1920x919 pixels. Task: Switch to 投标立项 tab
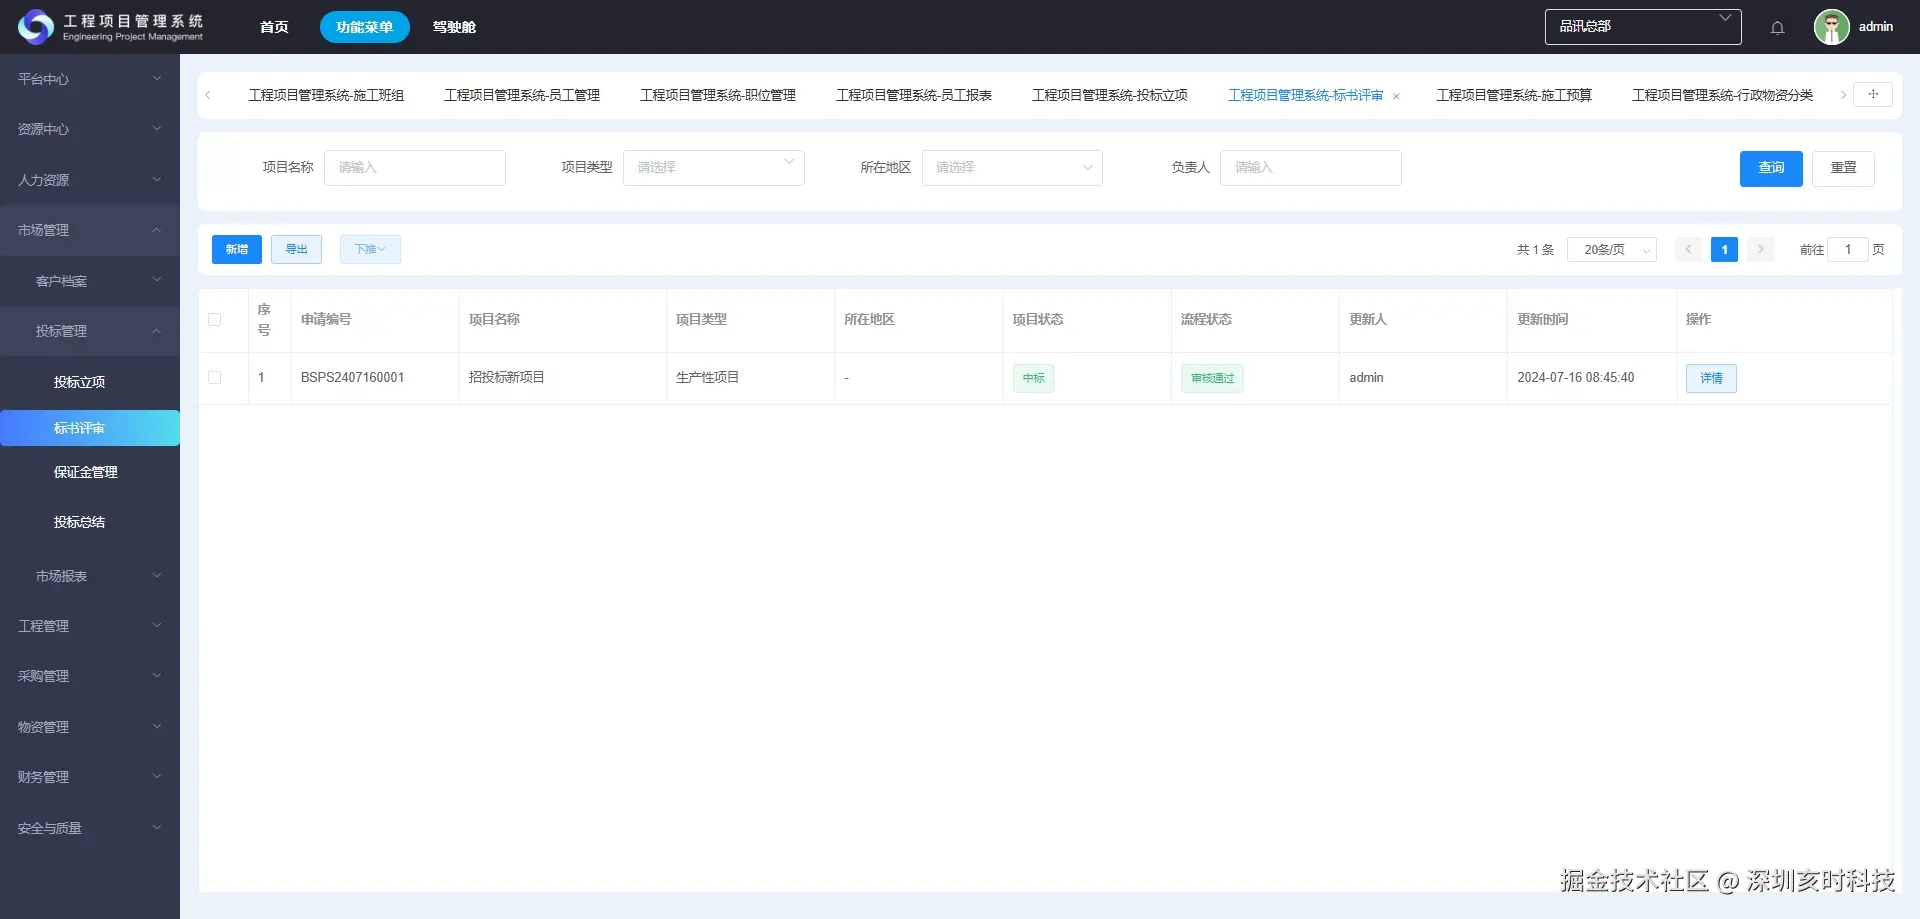[1110, 95]
